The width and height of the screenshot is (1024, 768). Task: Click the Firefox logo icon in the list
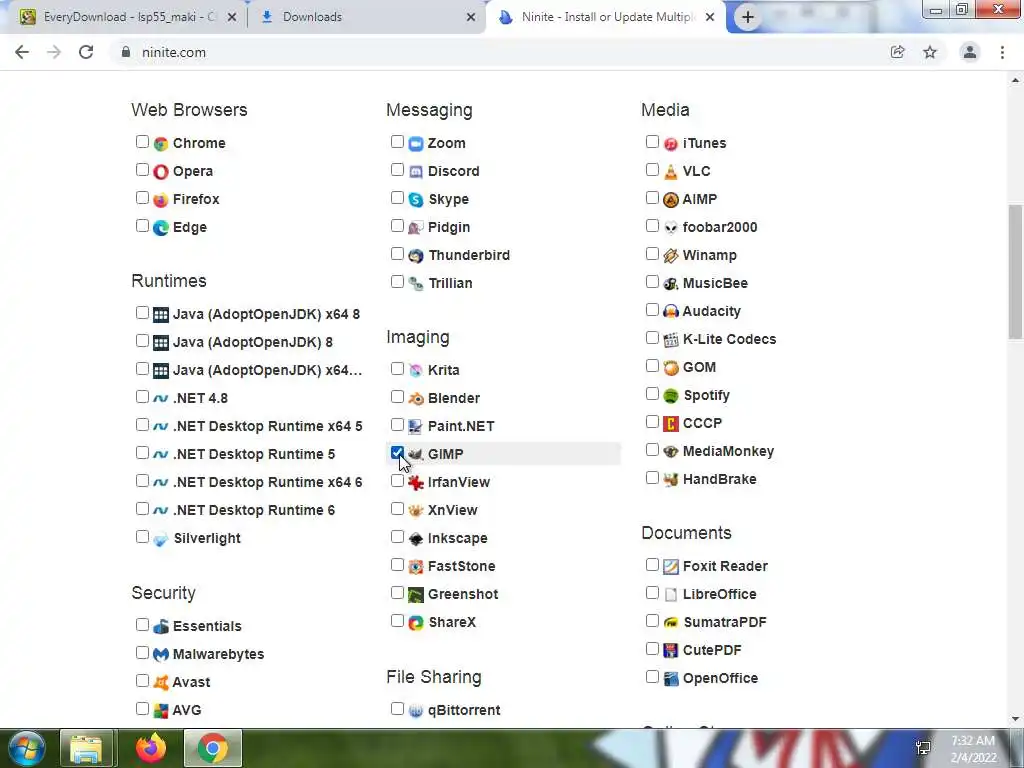pyautogui.click(x=161, y=199)
